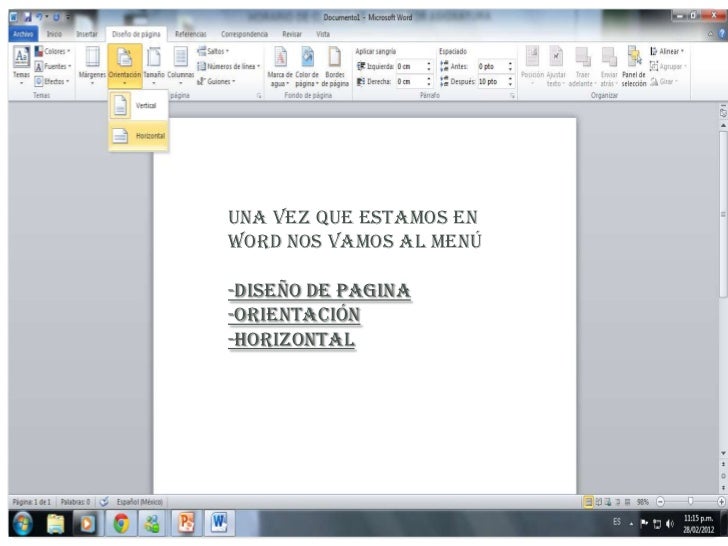Viewport: 728px width, 546px height.
Task: Open Color de página button
Action: 307,66
